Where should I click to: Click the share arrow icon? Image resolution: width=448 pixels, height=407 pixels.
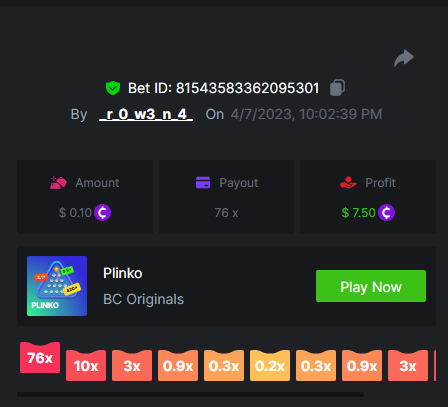(404, 58)
